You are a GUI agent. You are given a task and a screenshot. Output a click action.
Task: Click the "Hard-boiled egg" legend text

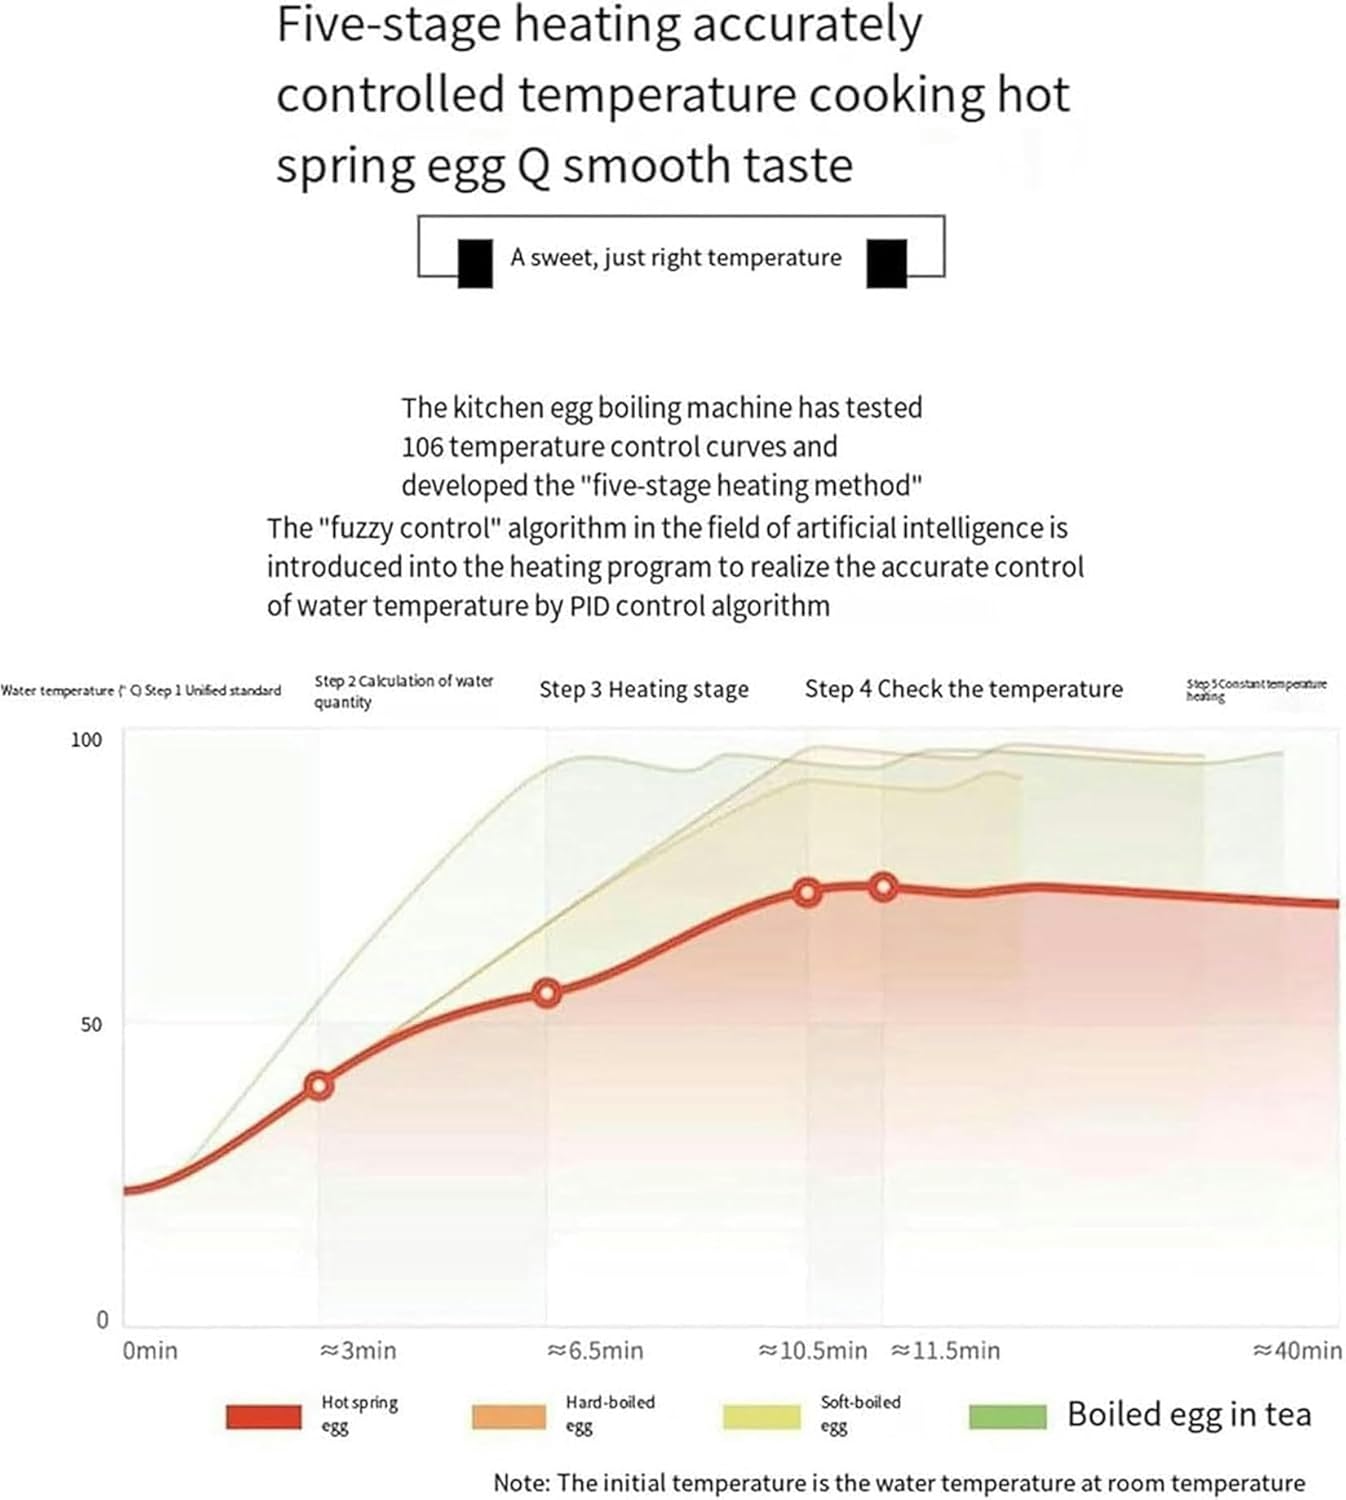[x=609, y=1414]
